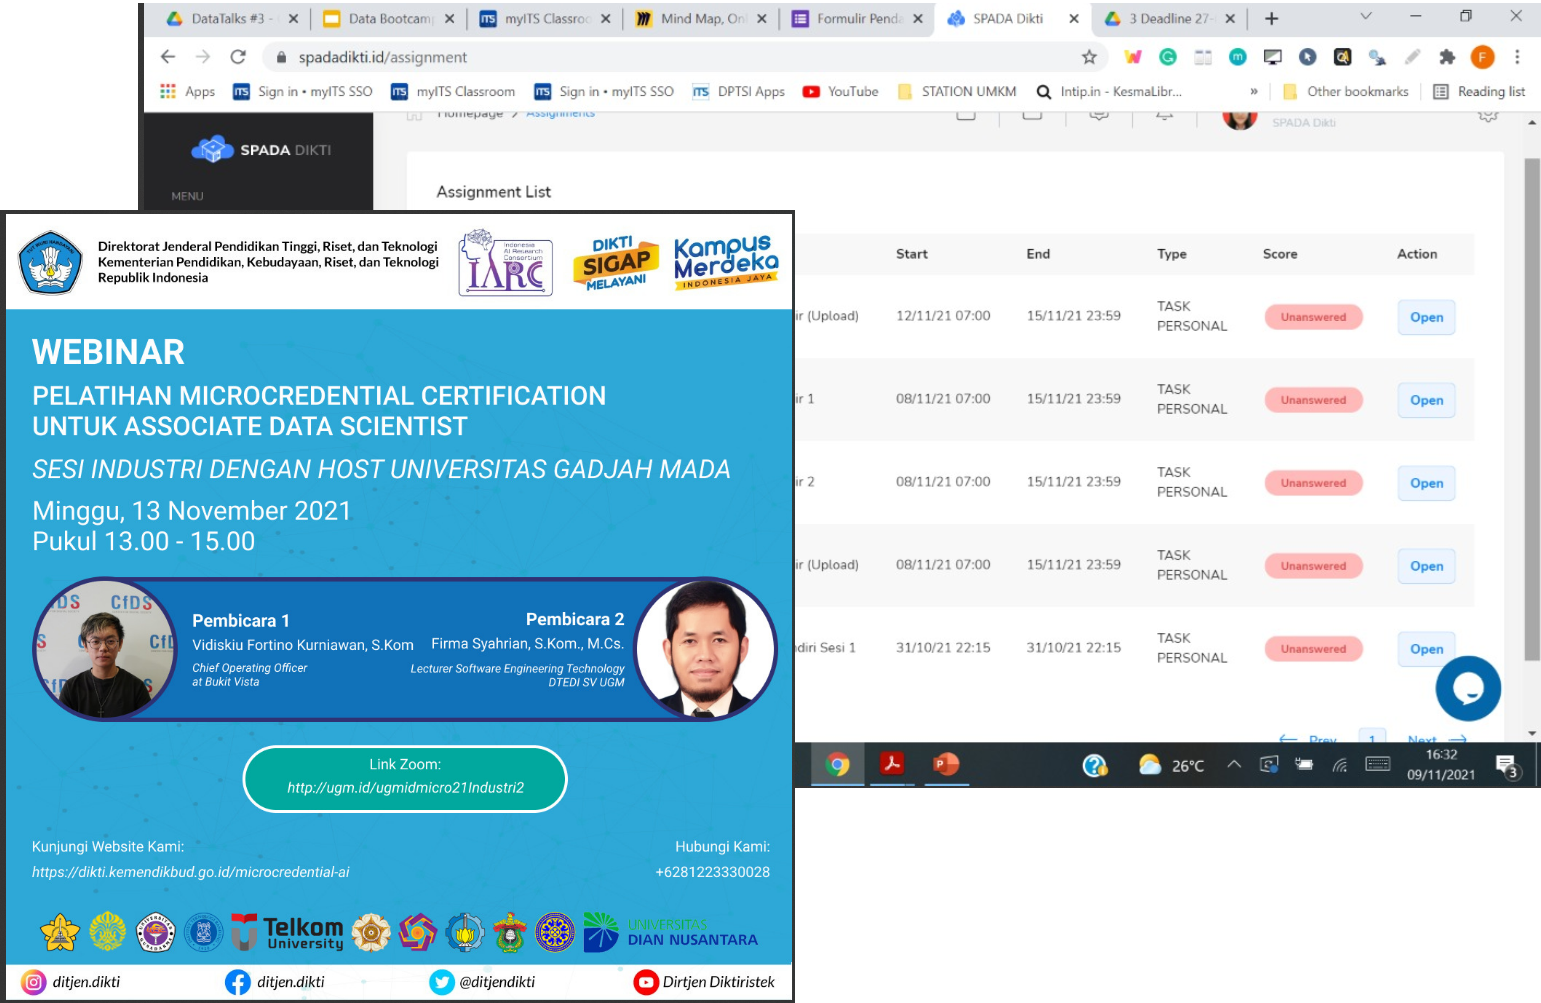Go back using the browser back arrow
This screenshot has width=1541, height=1003.
click(x=168, y=57)
